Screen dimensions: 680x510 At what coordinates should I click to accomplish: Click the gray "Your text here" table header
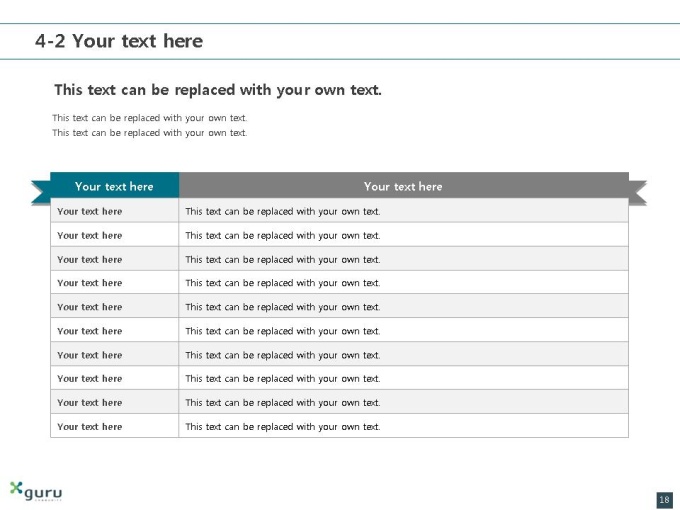[x=403, y=186]
